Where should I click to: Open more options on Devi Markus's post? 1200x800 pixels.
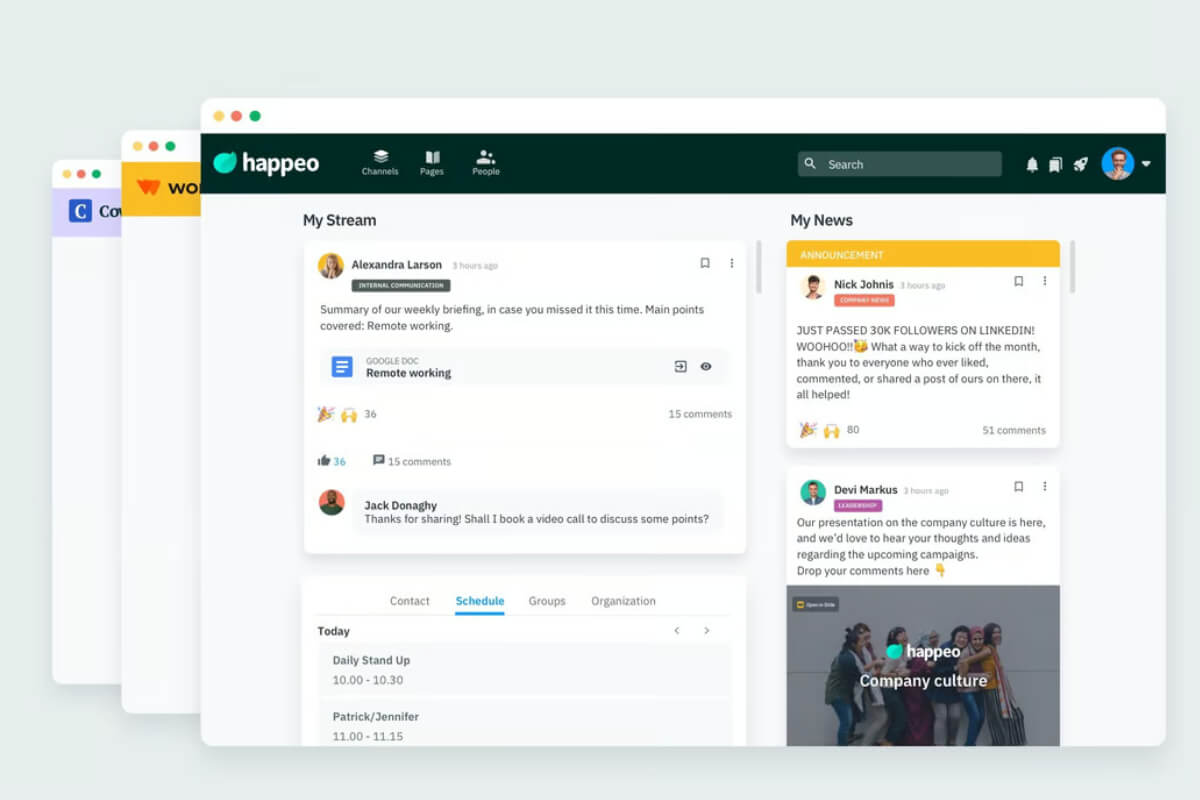(x=1045, y=486)
